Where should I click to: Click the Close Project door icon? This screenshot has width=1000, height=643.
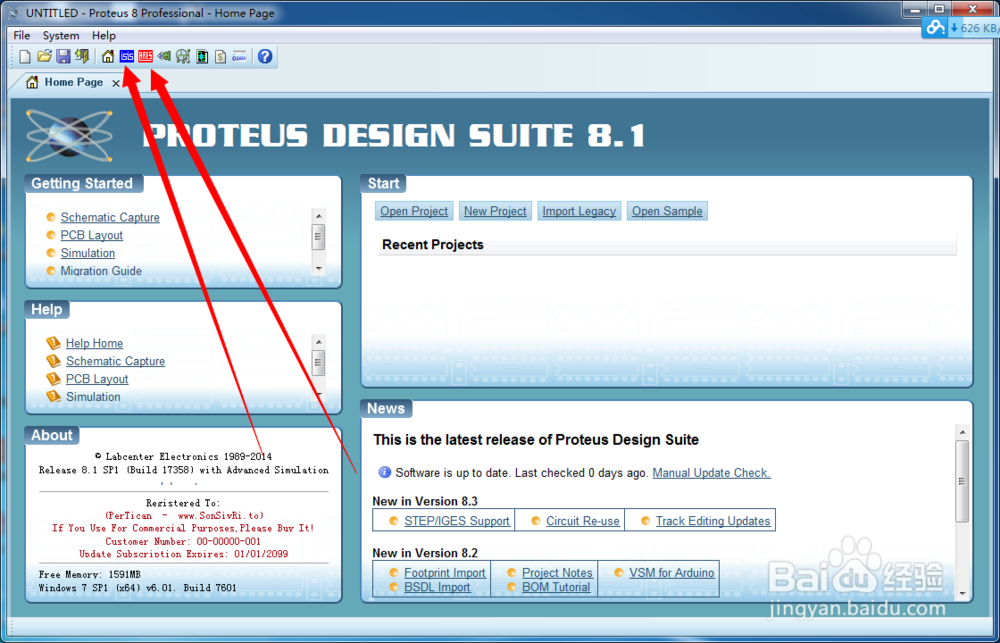coord(82,57)
